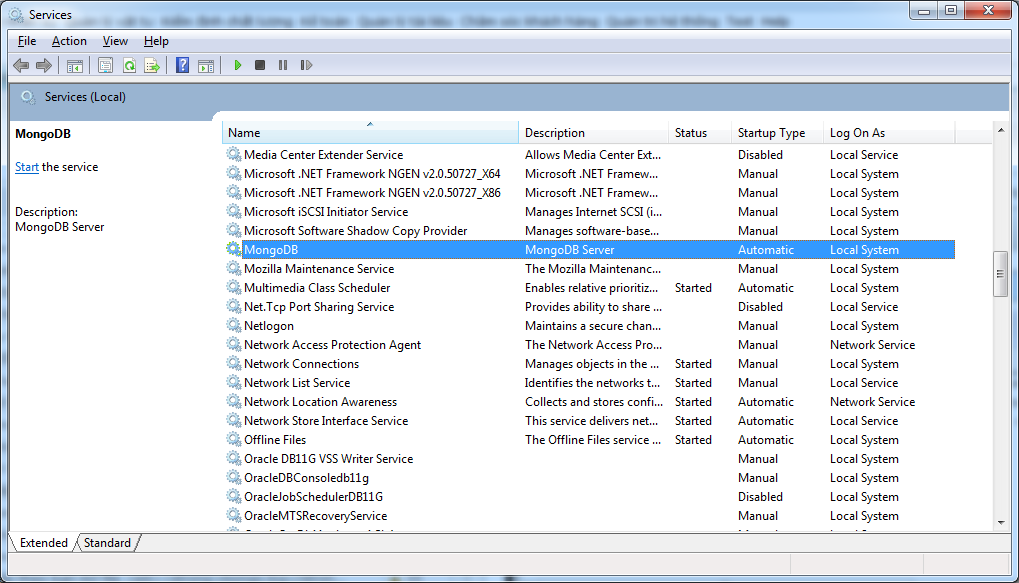Viewport: 1019px width, 583px height.
Task: Pause Service toolbar button
Action: [x=283, y=65]
